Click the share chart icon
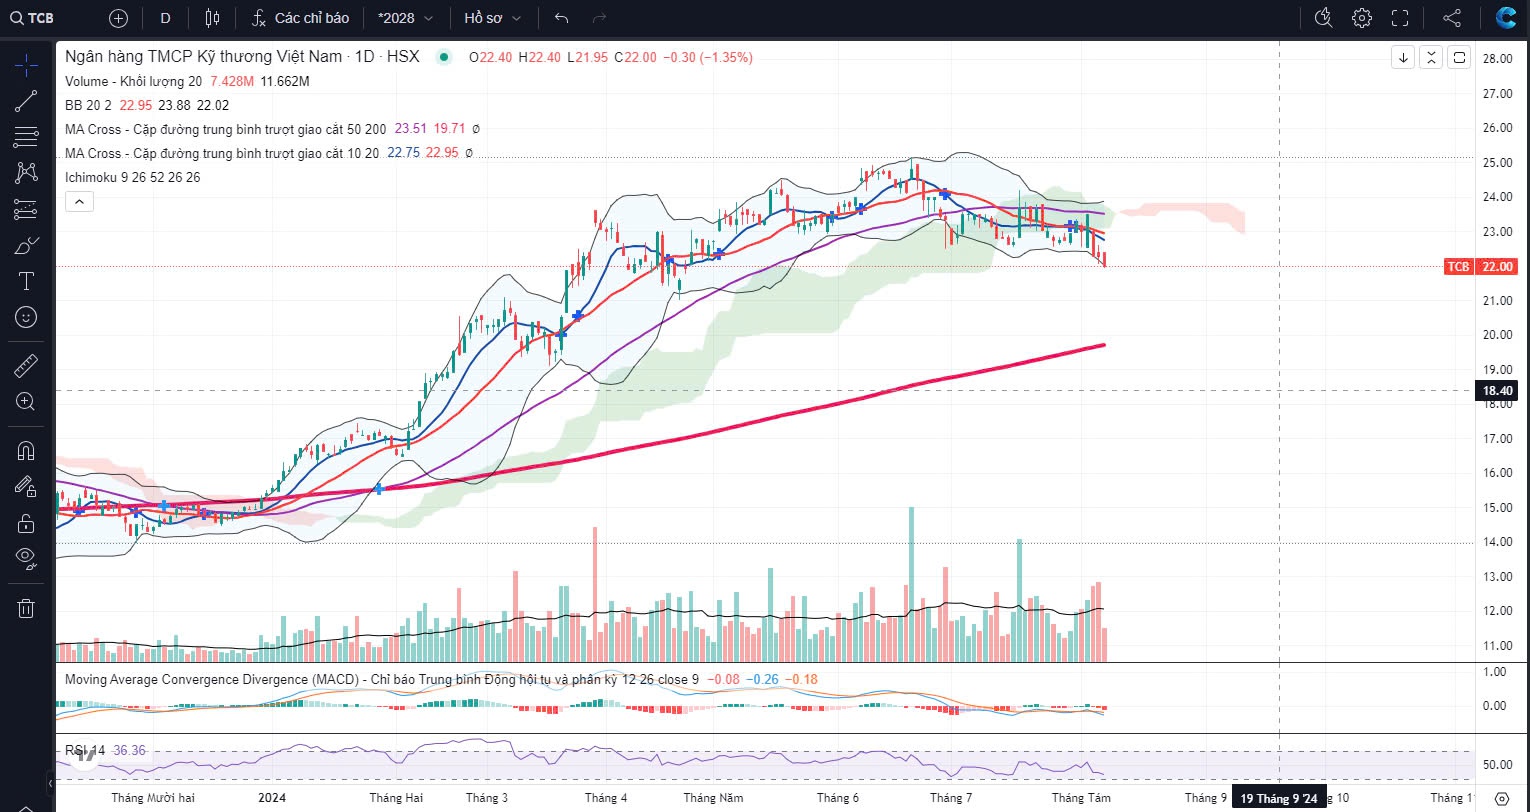 [1452, 18]
